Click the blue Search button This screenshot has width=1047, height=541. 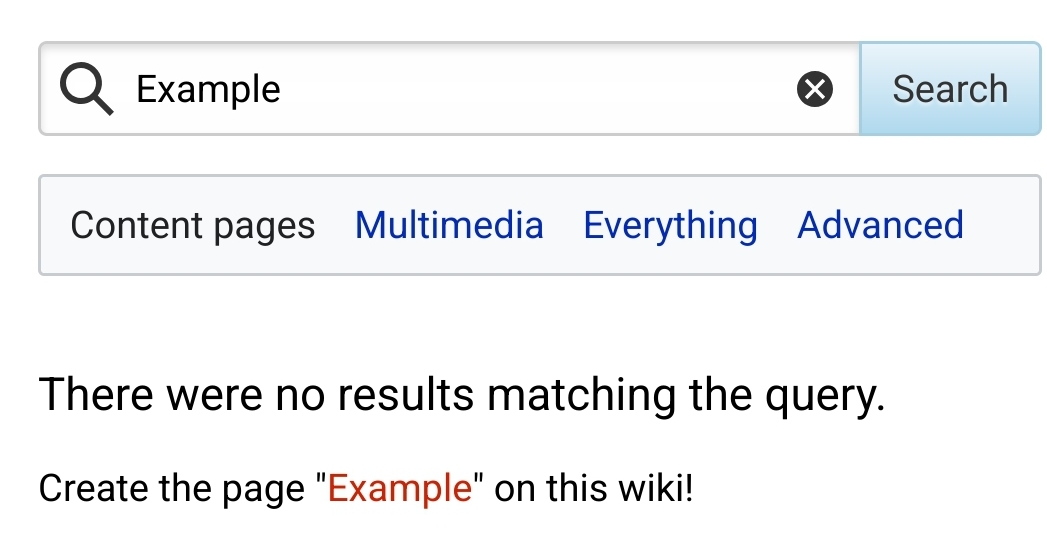(950, 89)
